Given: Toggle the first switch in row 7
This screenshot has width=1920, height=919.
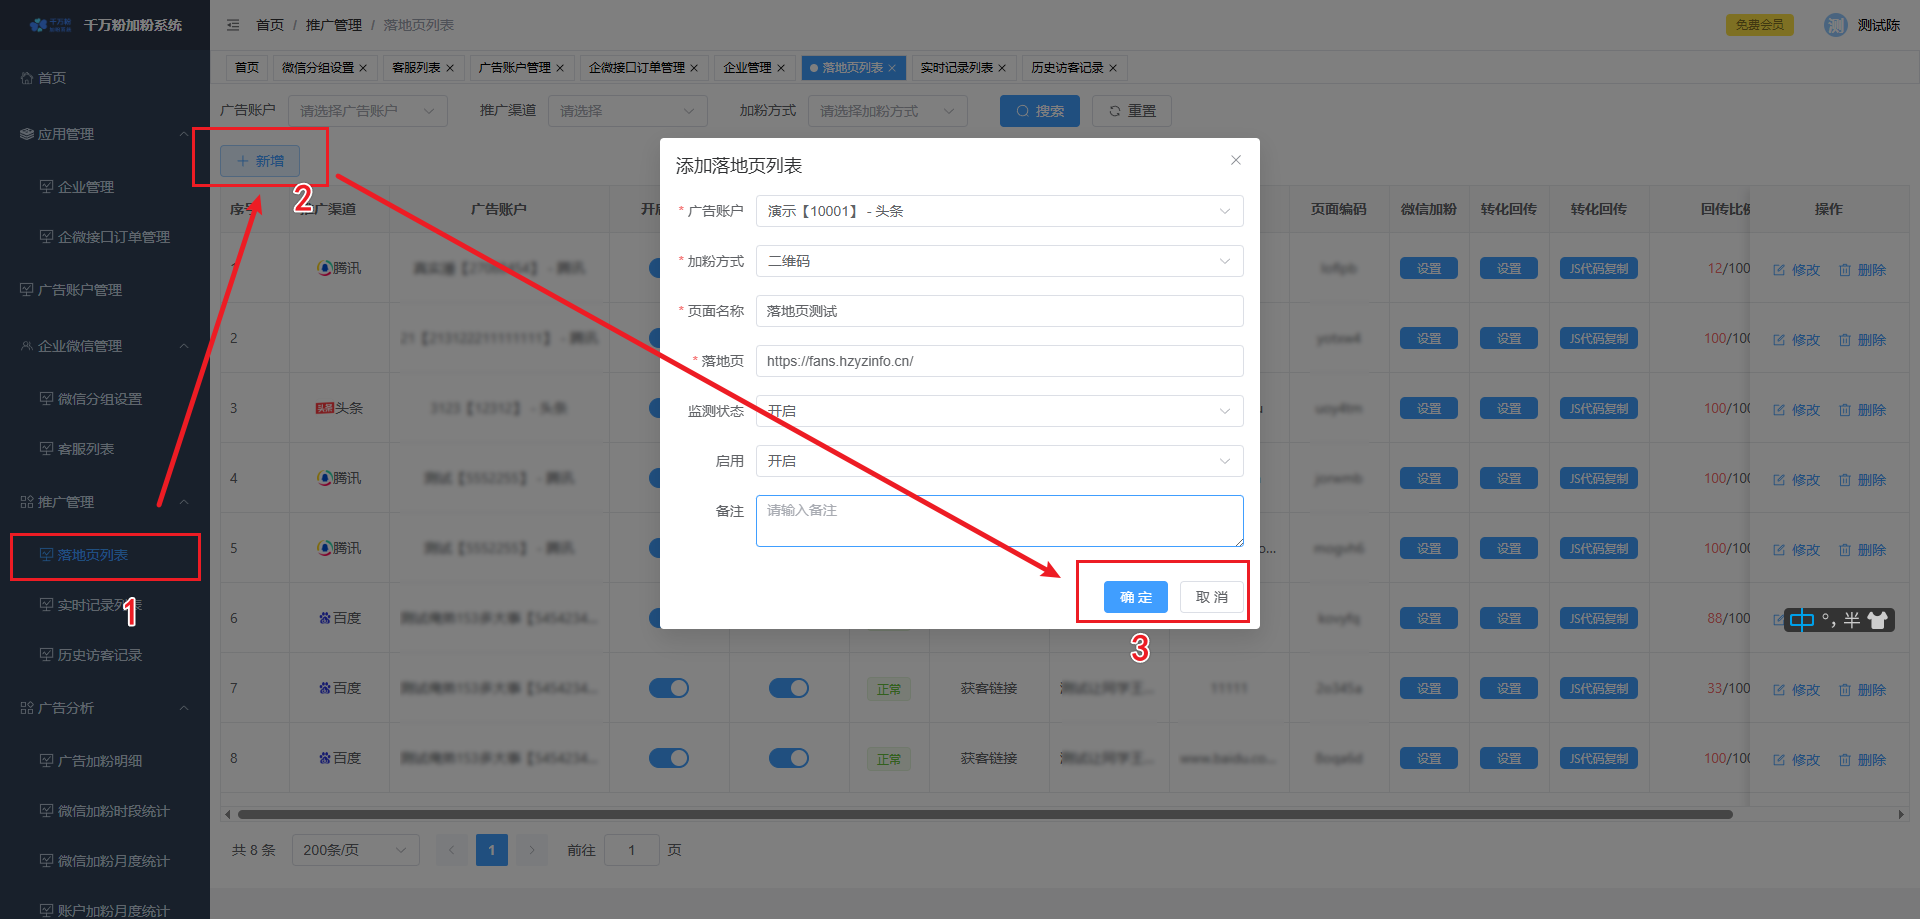Looking at the screenshot, I should [668, 688].
